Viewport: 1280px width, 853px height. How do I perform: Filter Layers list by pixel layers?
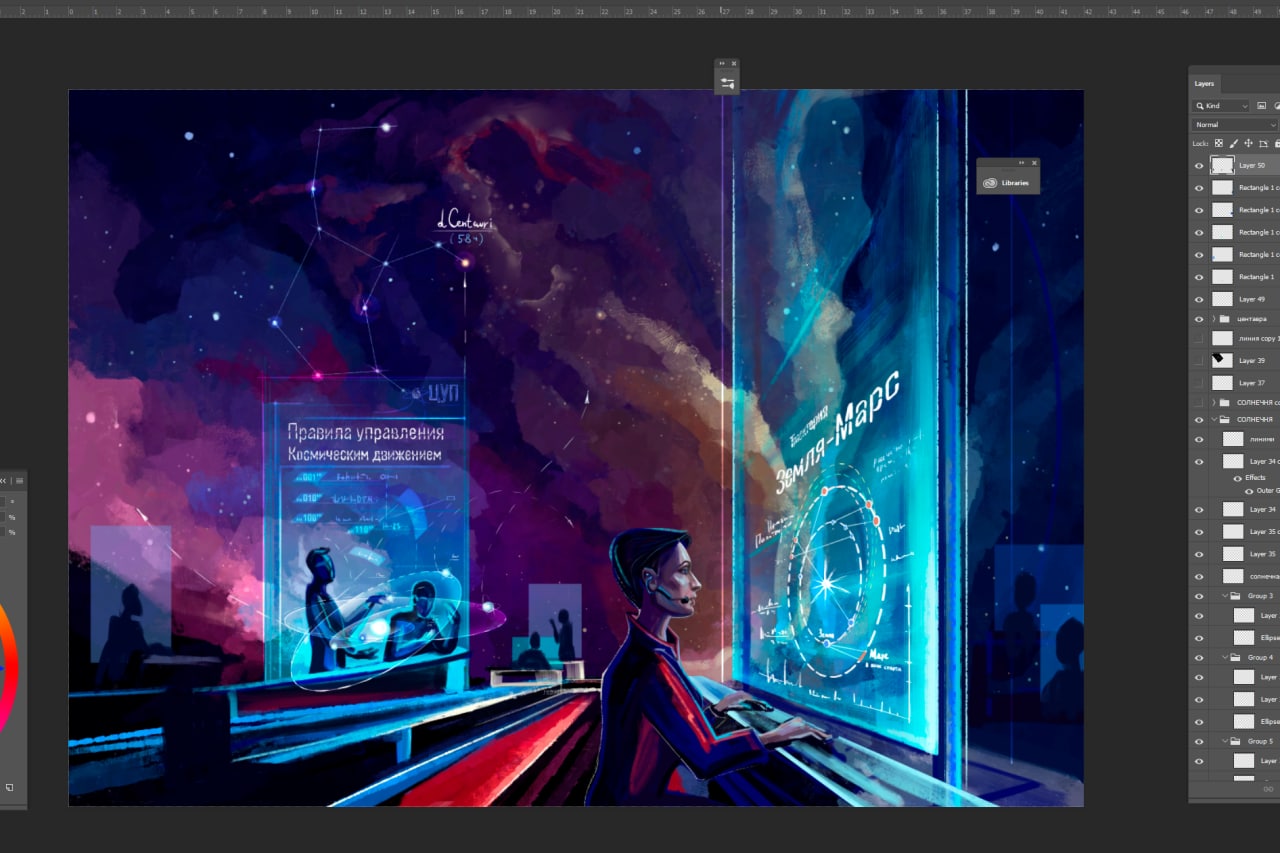point(1261,105)
